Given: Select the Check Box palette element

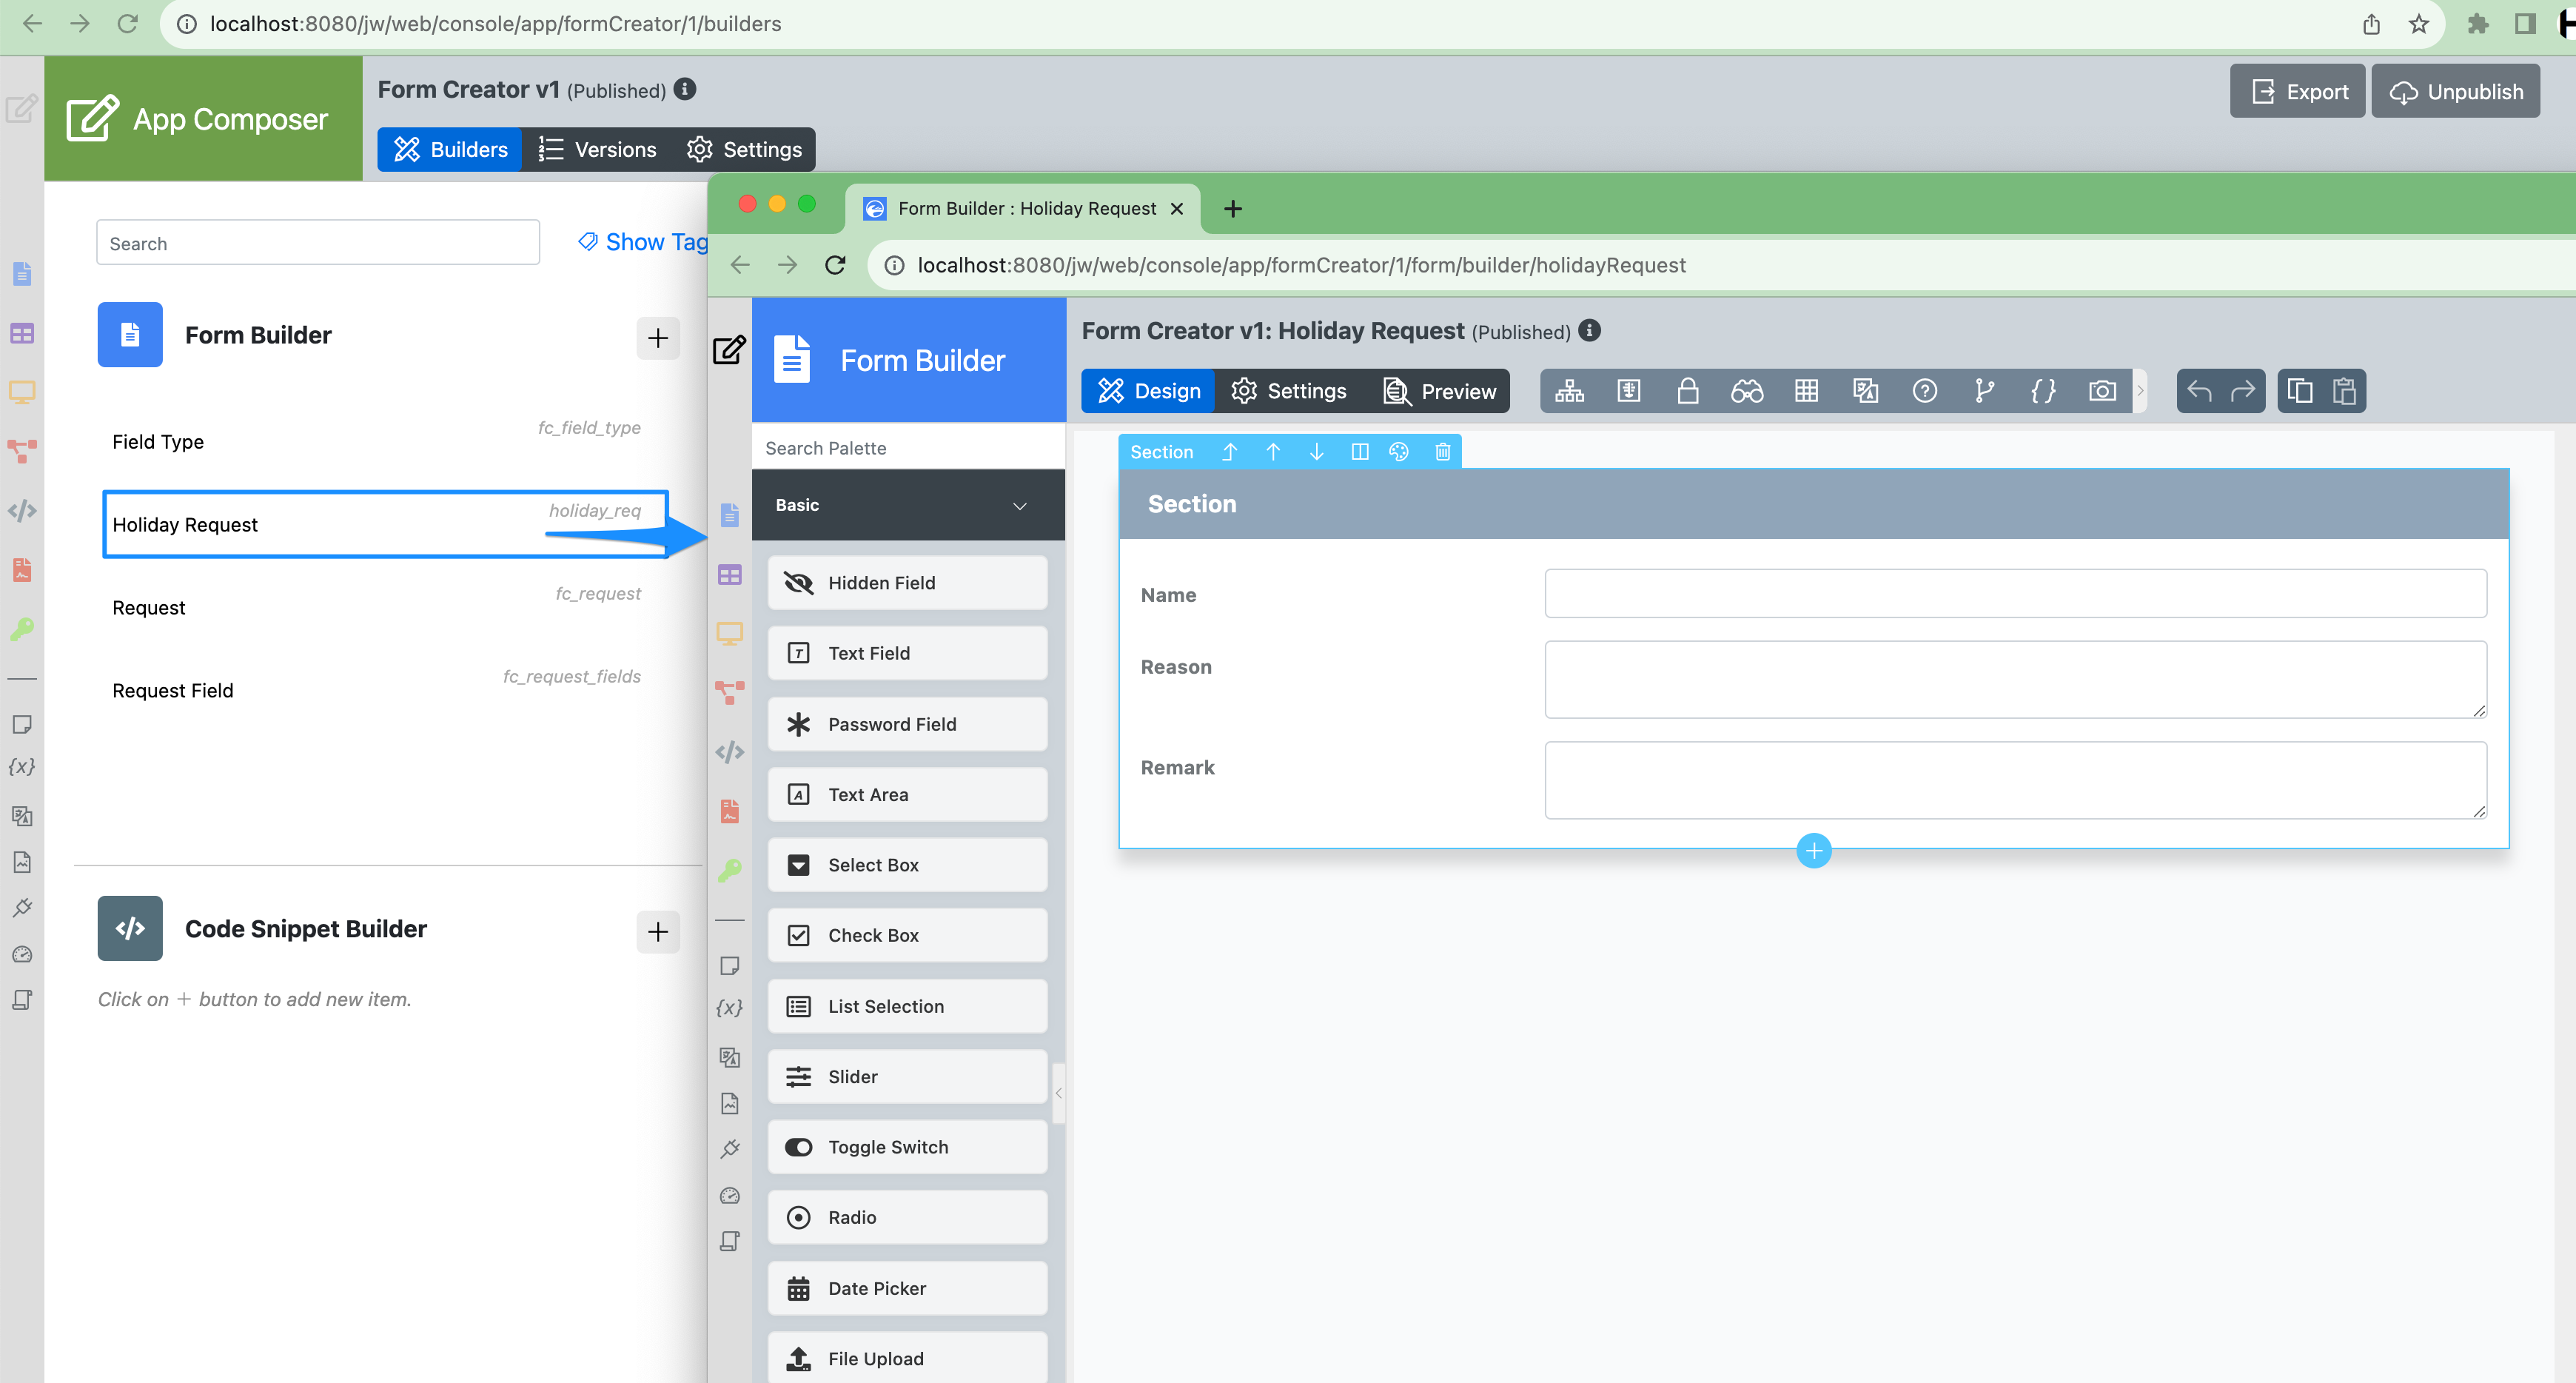Looking at the screenshot, I should [907, 935].
